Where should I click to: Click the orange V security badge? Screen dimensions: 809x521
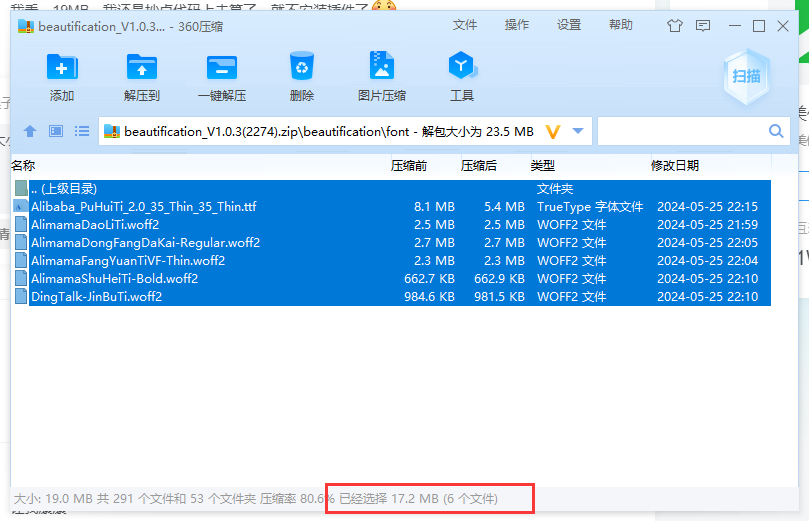553,132
